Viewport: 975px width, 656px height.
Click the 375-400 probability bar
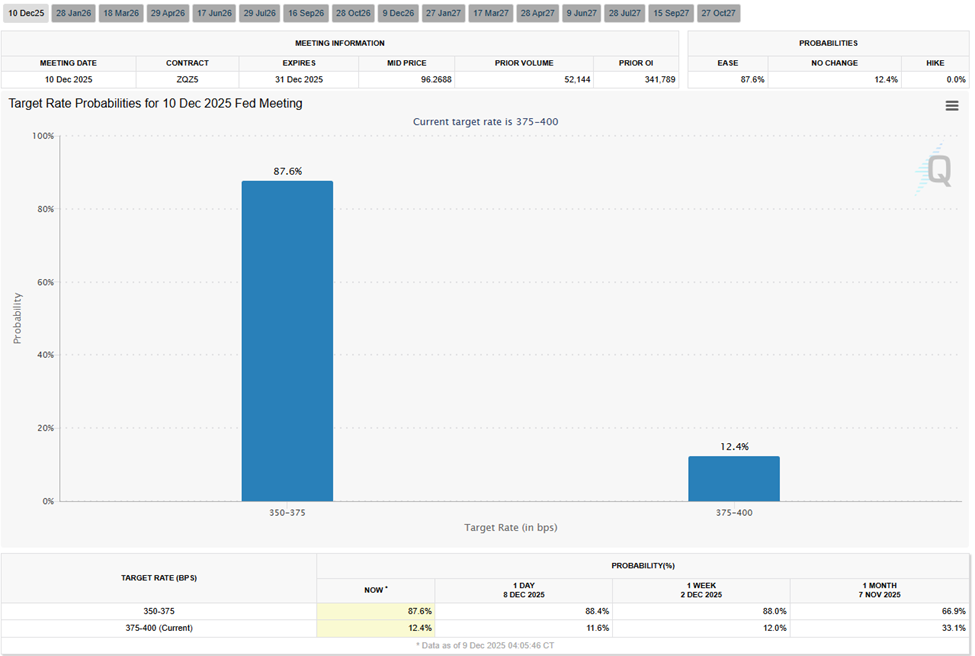(734, 478)
